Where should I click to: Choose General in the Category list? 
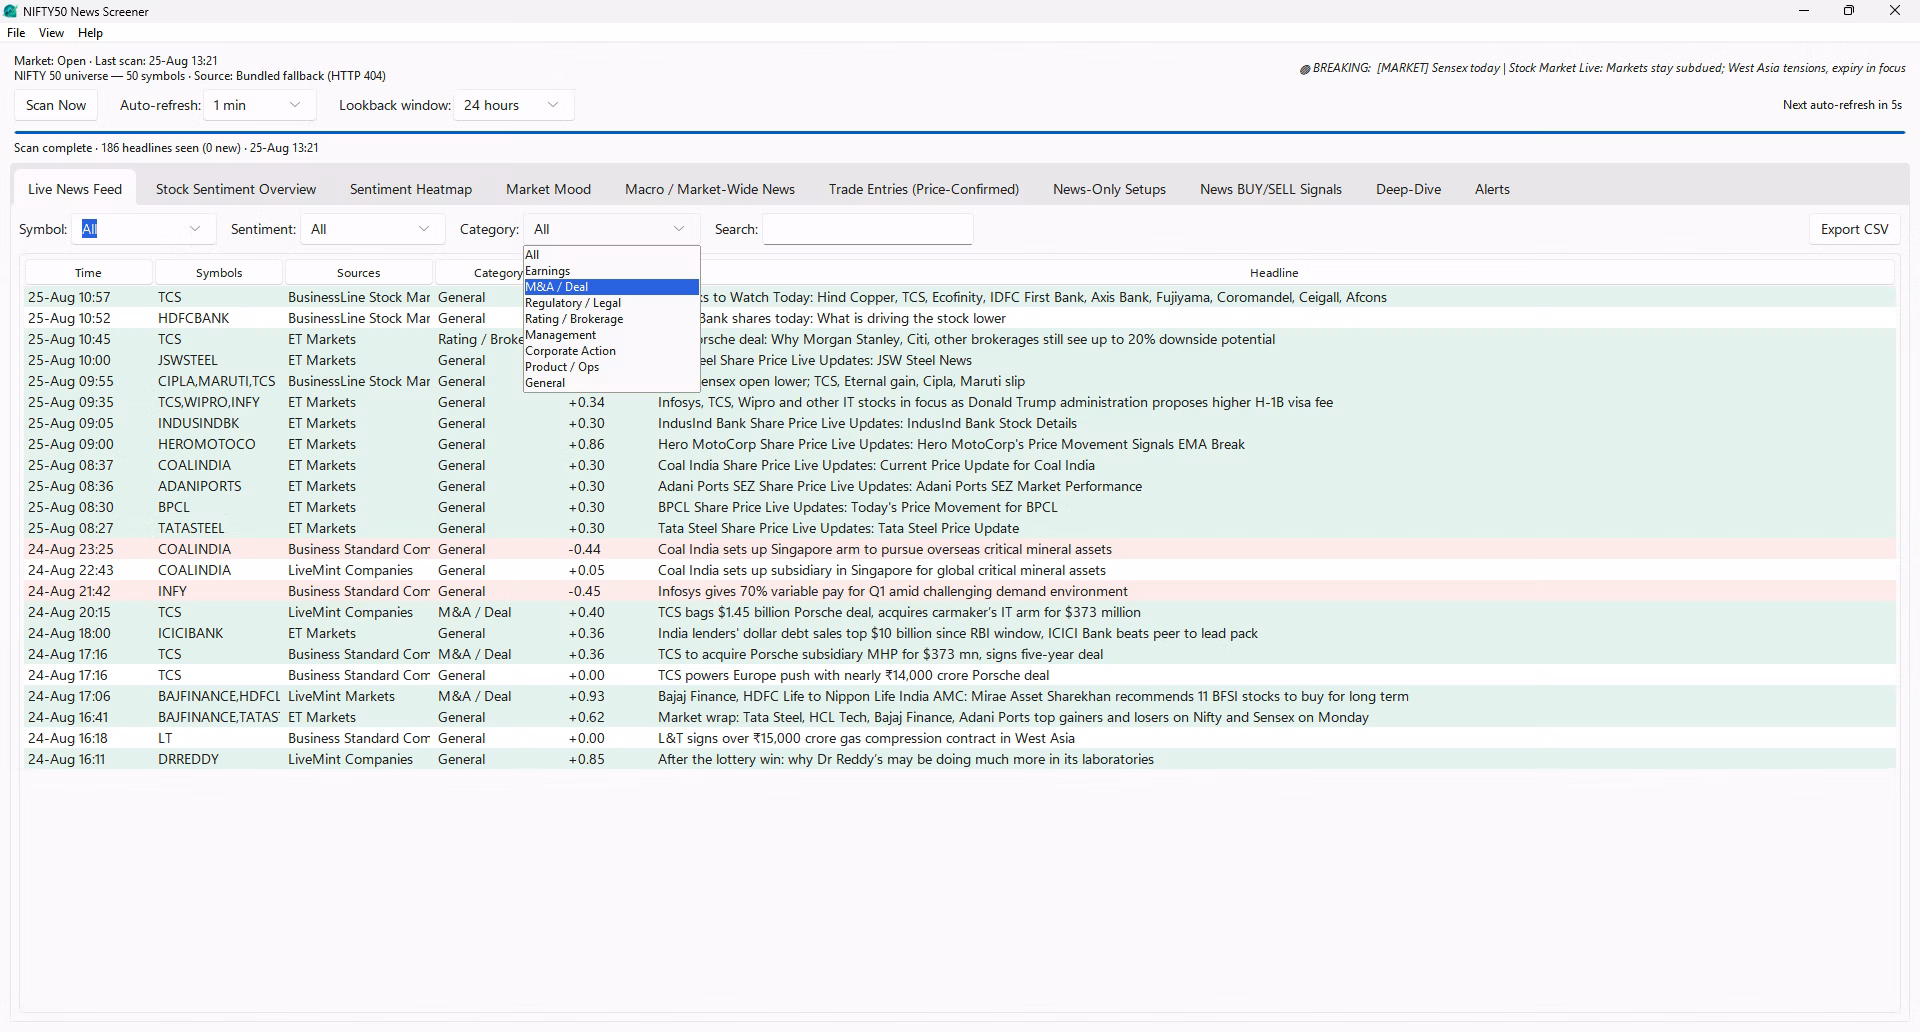611,383
